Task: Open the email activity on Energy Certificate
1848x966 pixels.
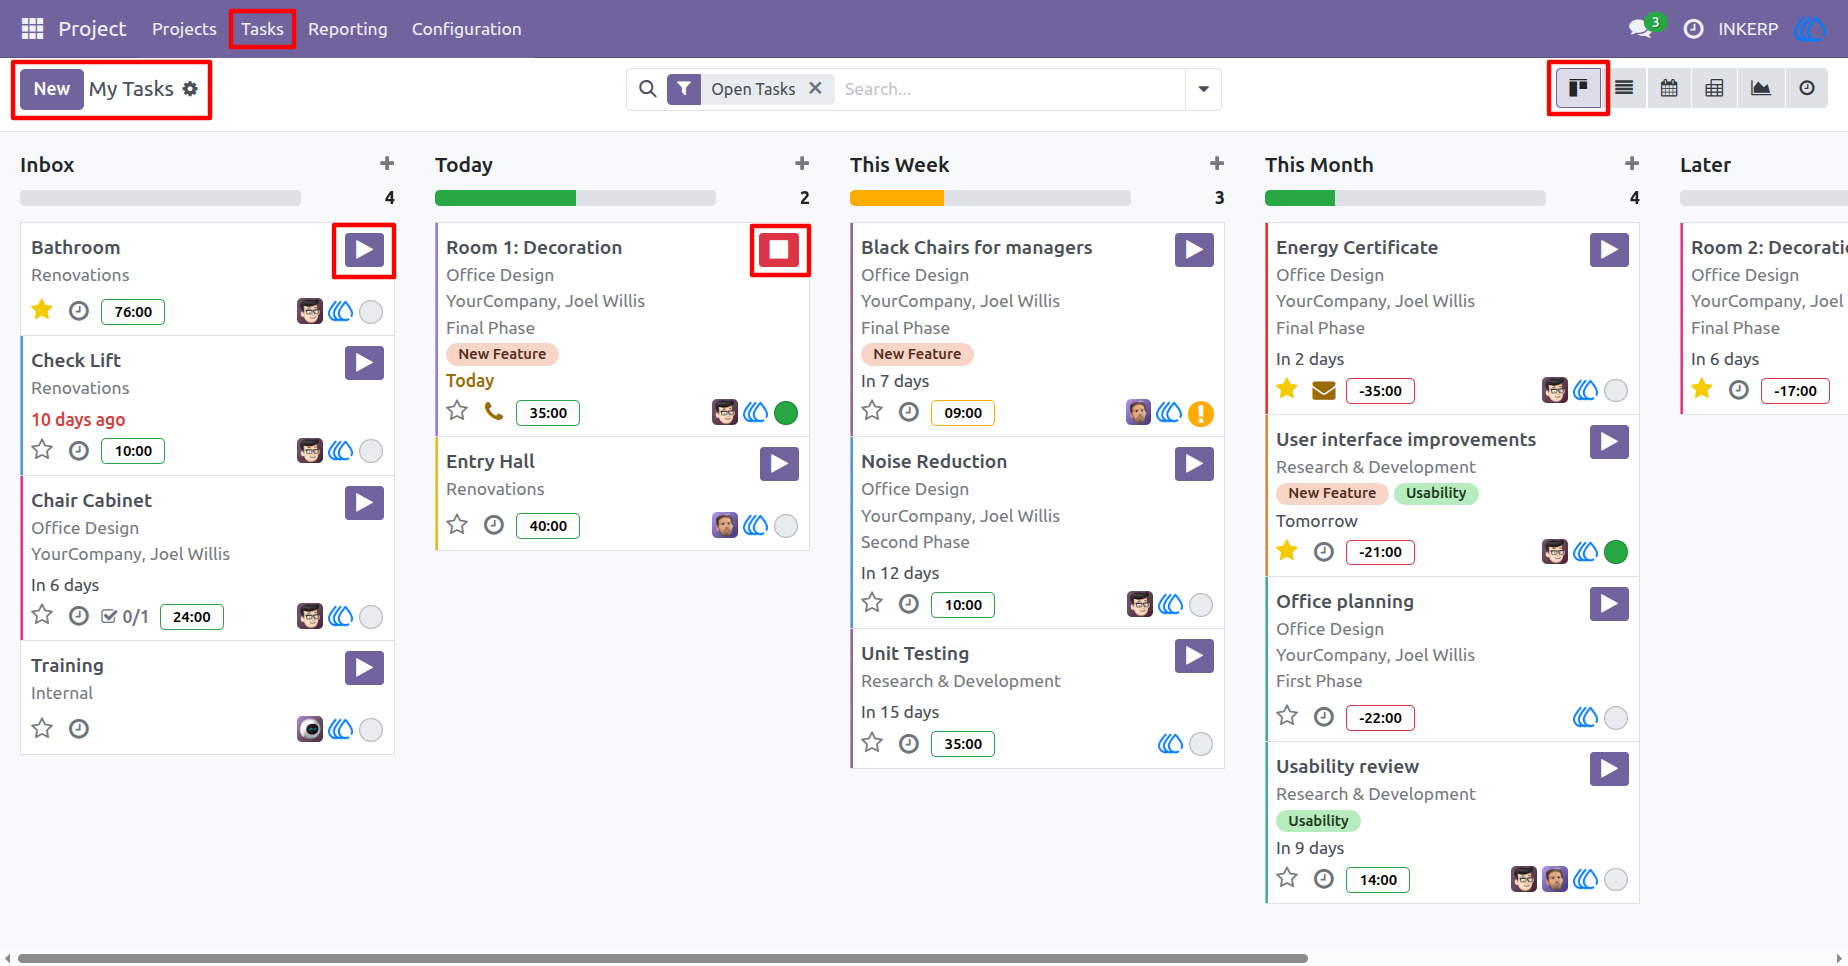Action: point(1324,390)
